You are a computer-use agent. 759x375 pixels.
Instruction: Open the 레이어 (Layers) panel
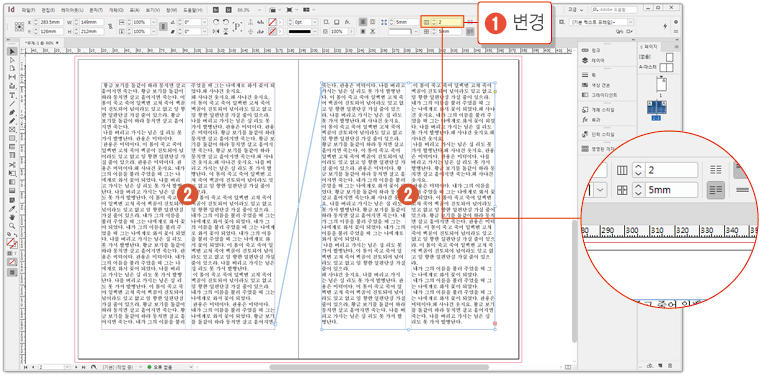pyautogui.click(x=594, y=60)
